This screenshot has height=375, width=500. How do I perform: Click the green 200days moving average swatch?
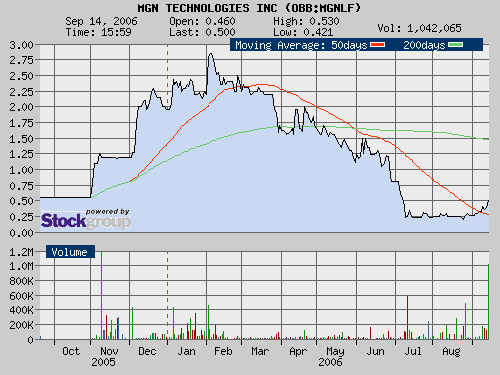[x=455, y=45]
